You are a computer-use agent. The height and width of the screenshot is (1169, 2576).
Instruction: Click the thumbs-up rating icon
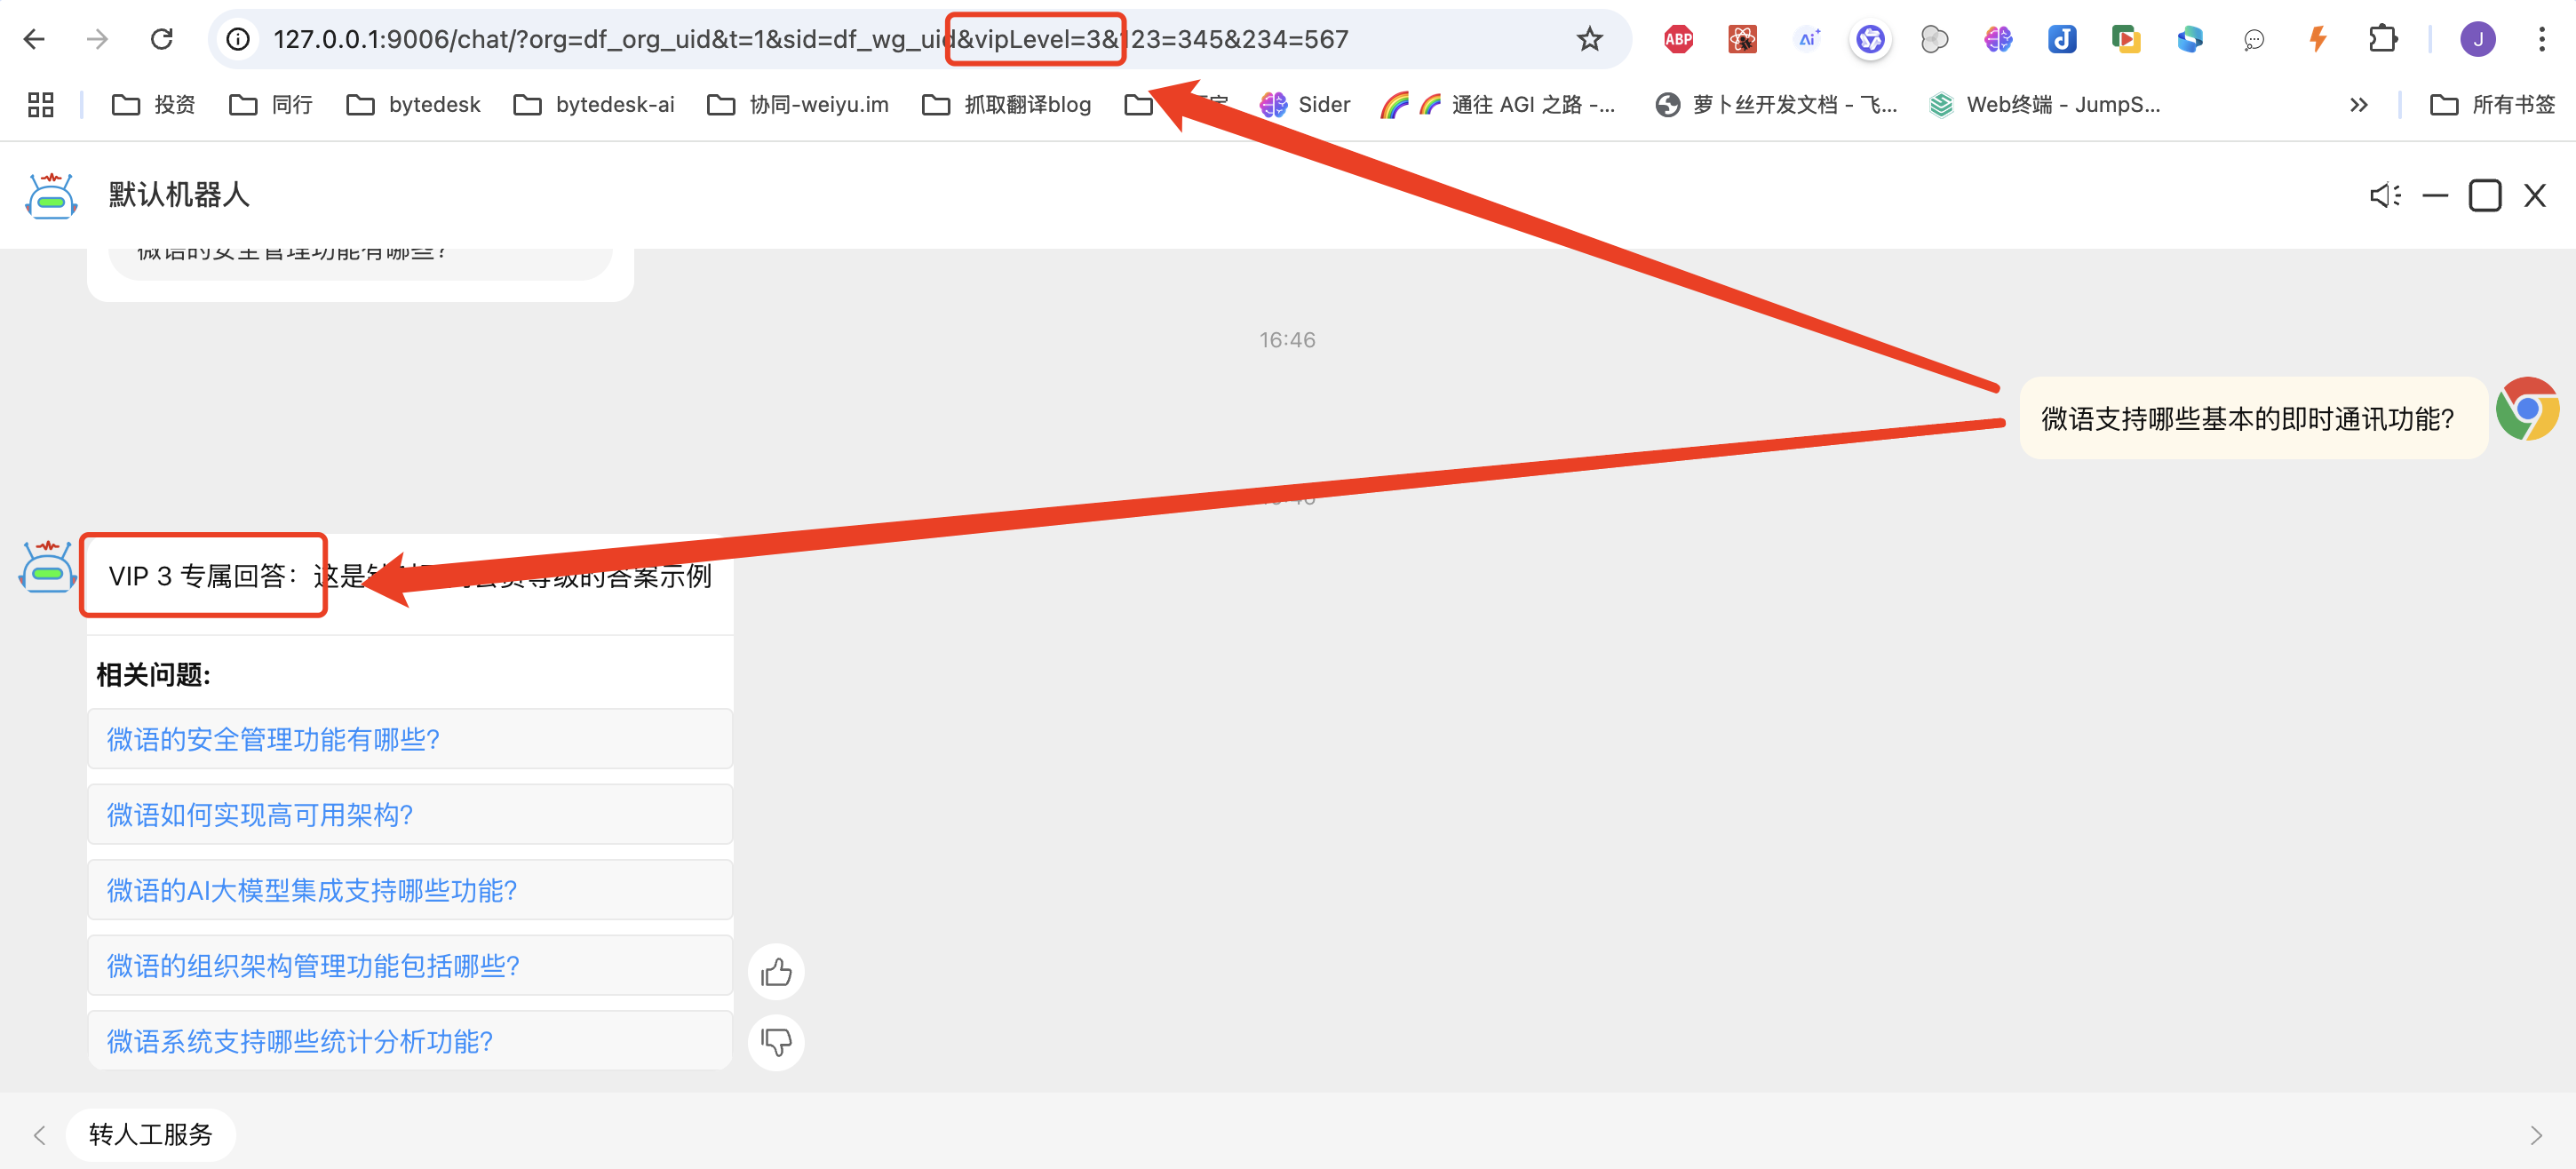coord(776,972)
